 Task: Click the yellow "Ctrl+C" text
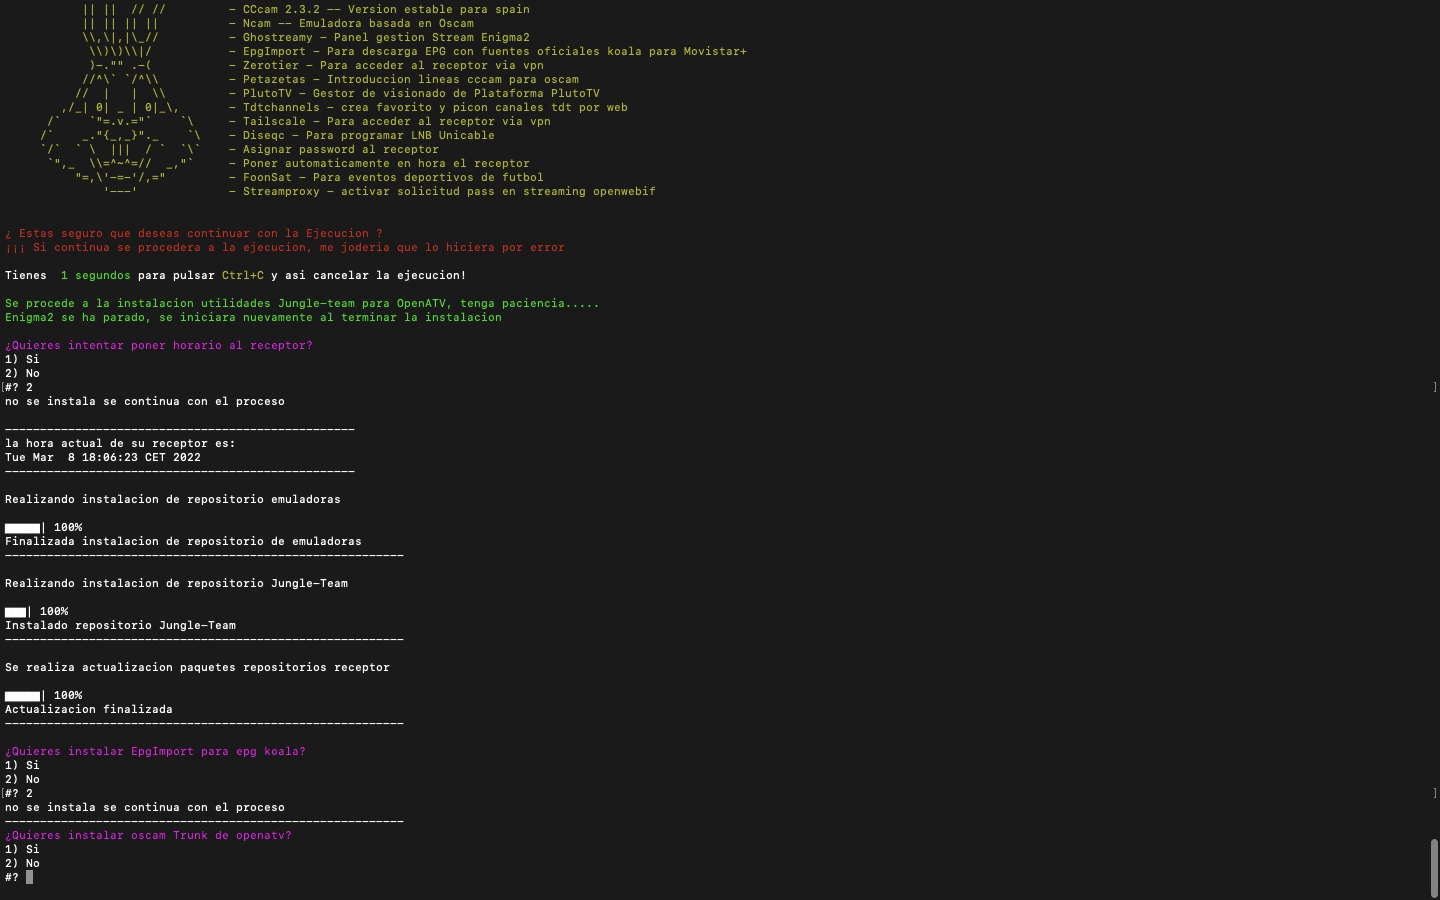tap(242, 275)
